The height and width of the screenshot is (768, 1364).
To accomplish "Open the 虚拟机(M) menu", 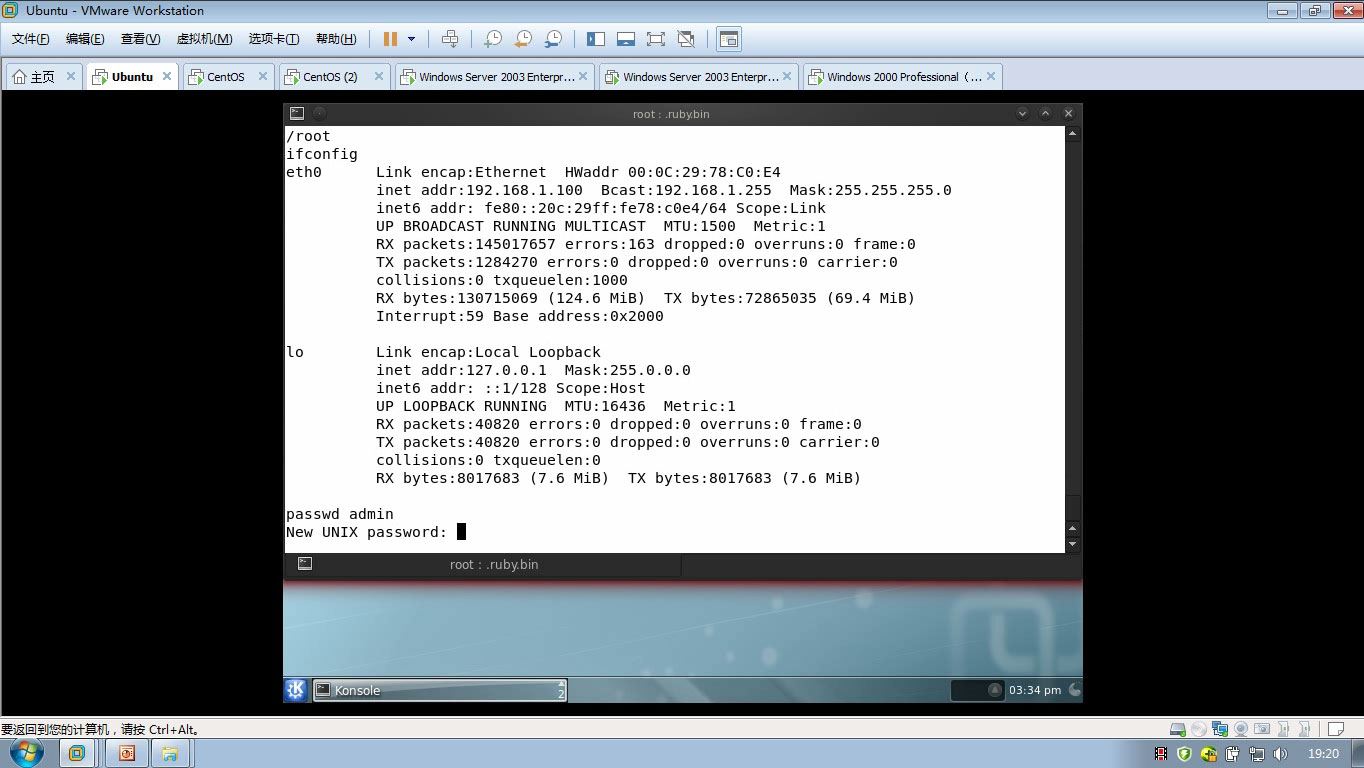I will coord(204,39).
